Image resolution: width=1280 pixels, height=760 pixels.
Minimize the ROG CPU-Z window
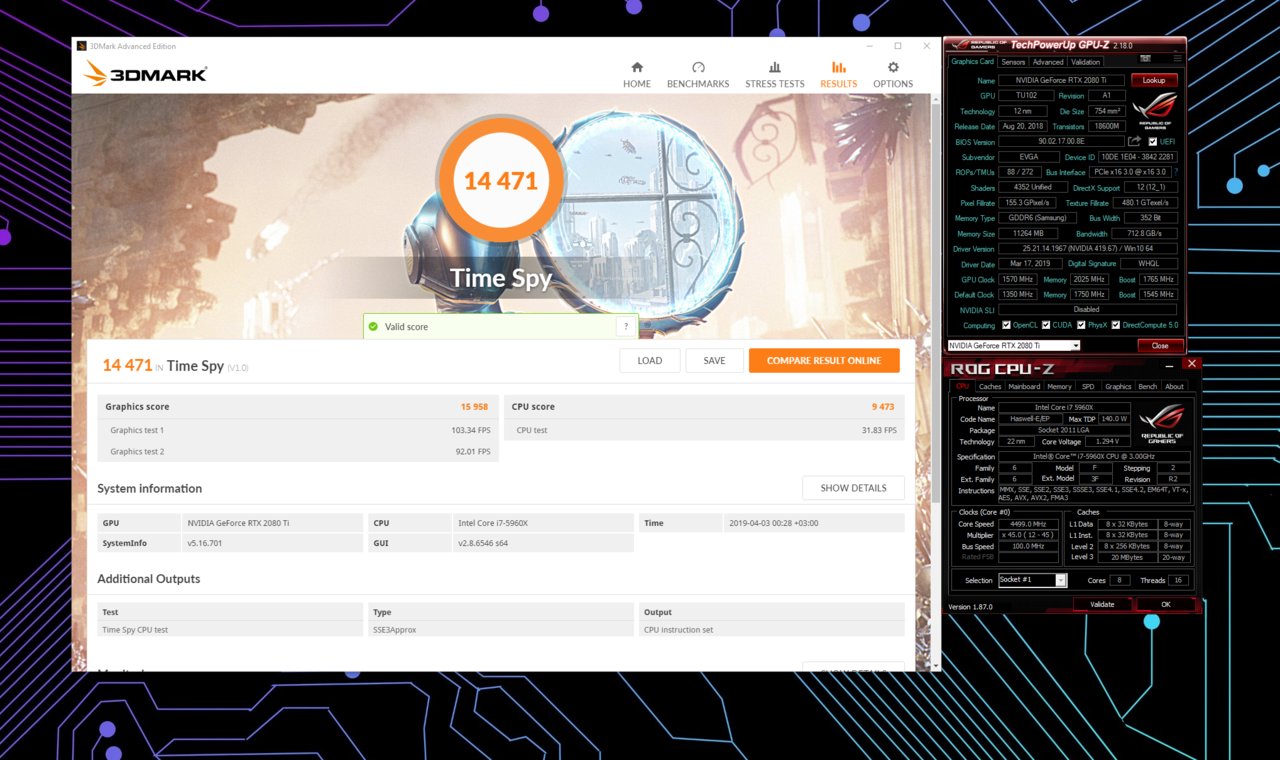1169,366
